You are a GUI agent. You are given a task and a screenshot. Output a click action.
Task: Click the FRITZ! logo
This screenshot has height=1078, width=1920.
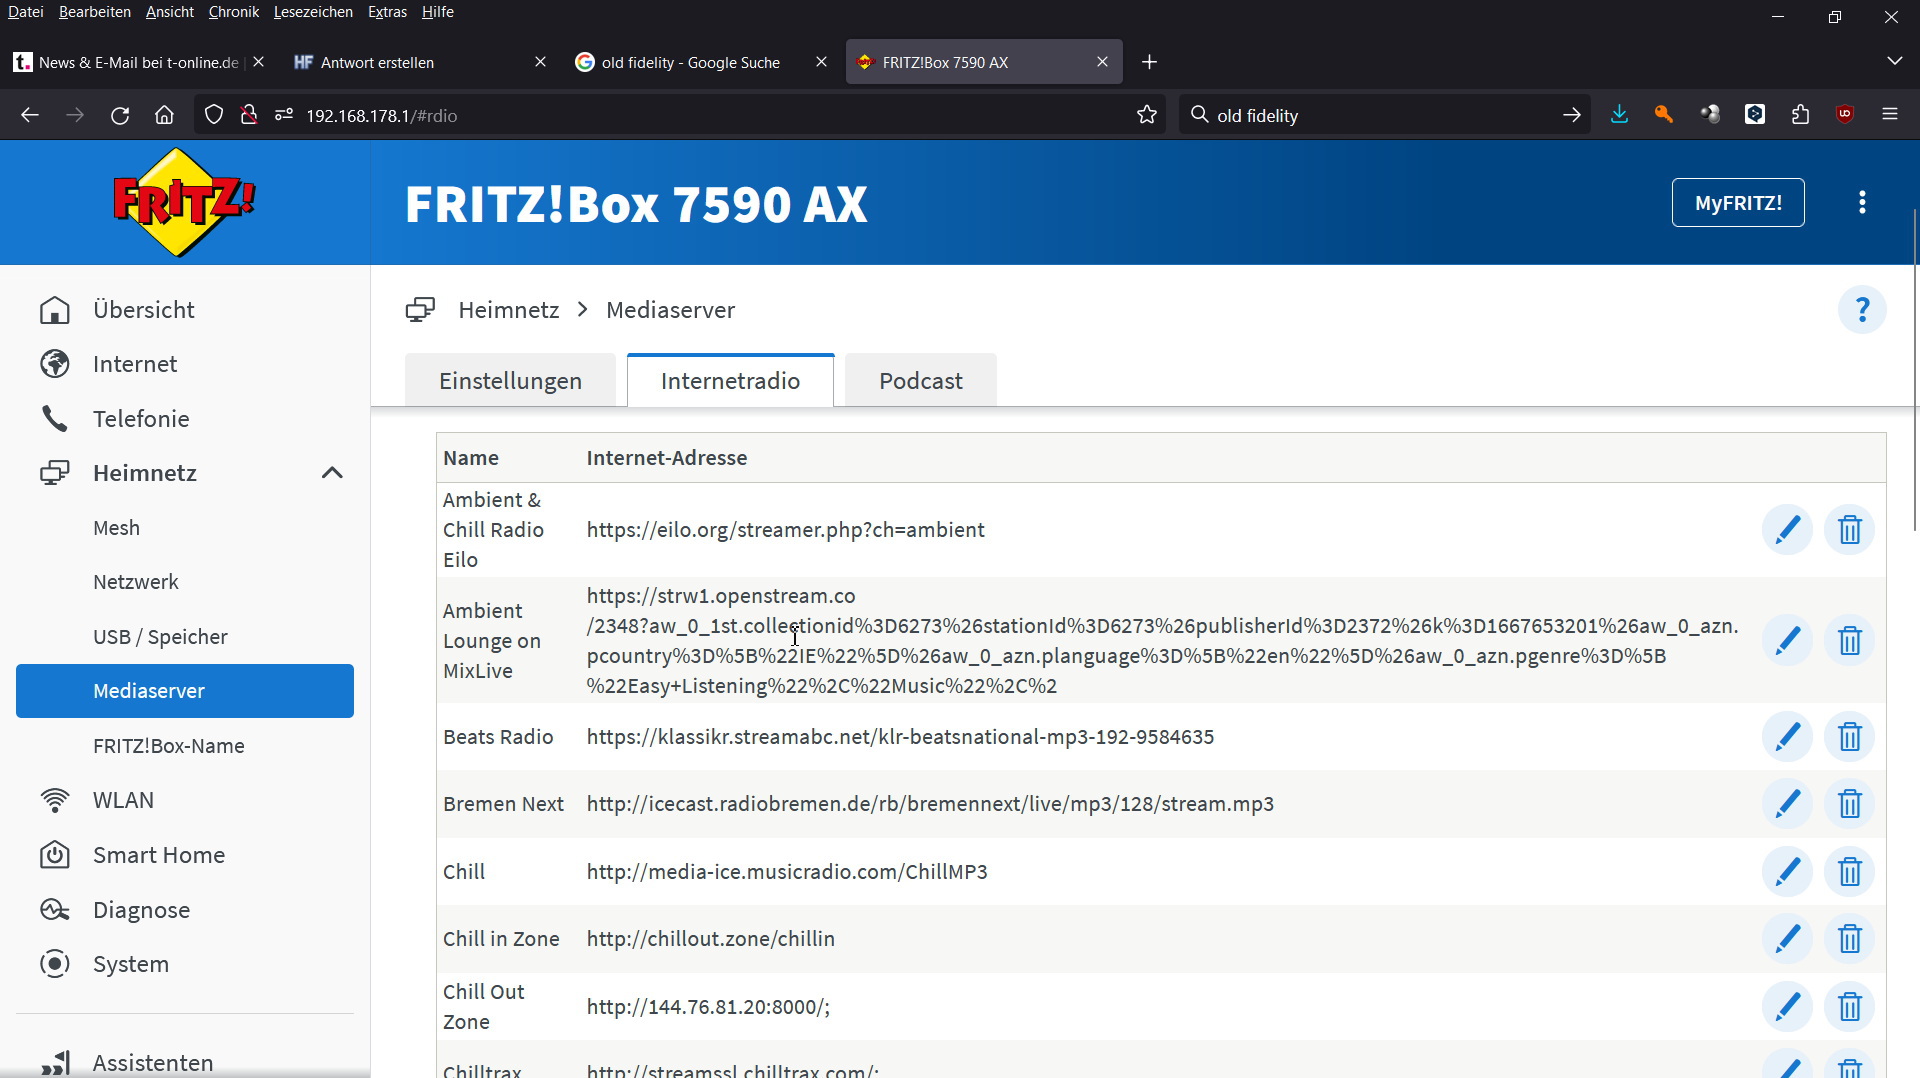pos(184,202)
